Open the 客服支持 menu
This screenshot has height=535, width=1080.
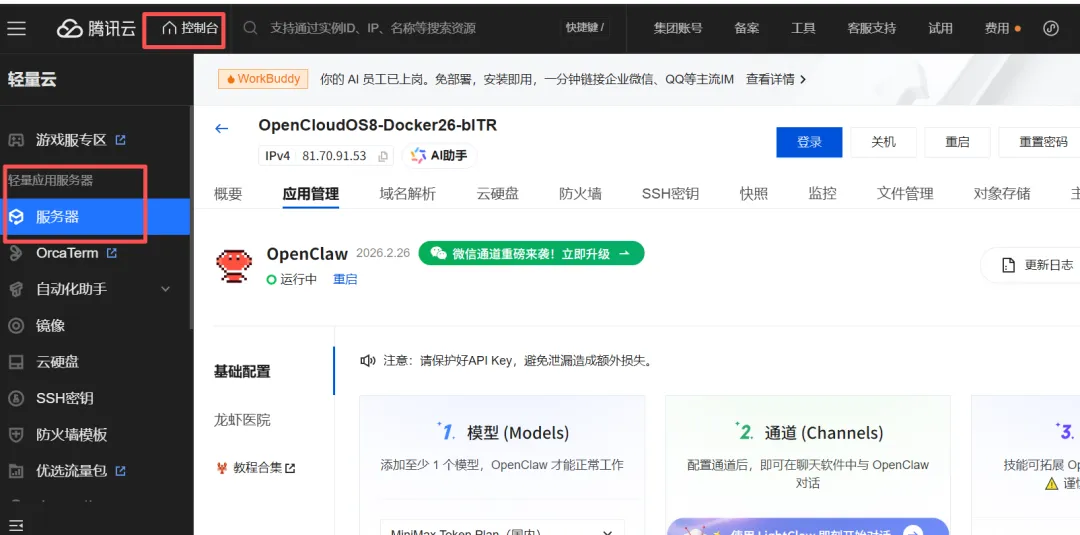[x=872, y=28]
